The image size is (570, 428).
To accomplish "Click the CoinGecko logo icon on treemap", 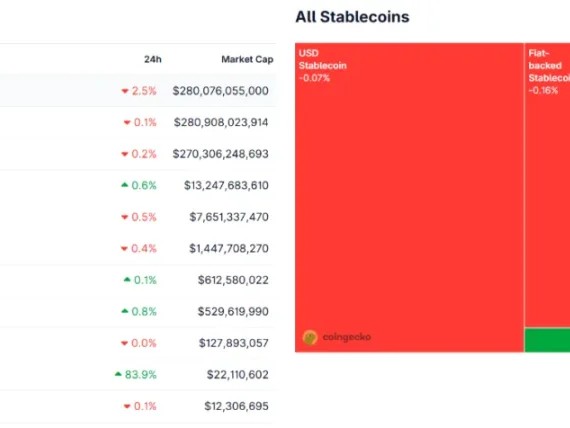I will (x=310, y=337).
